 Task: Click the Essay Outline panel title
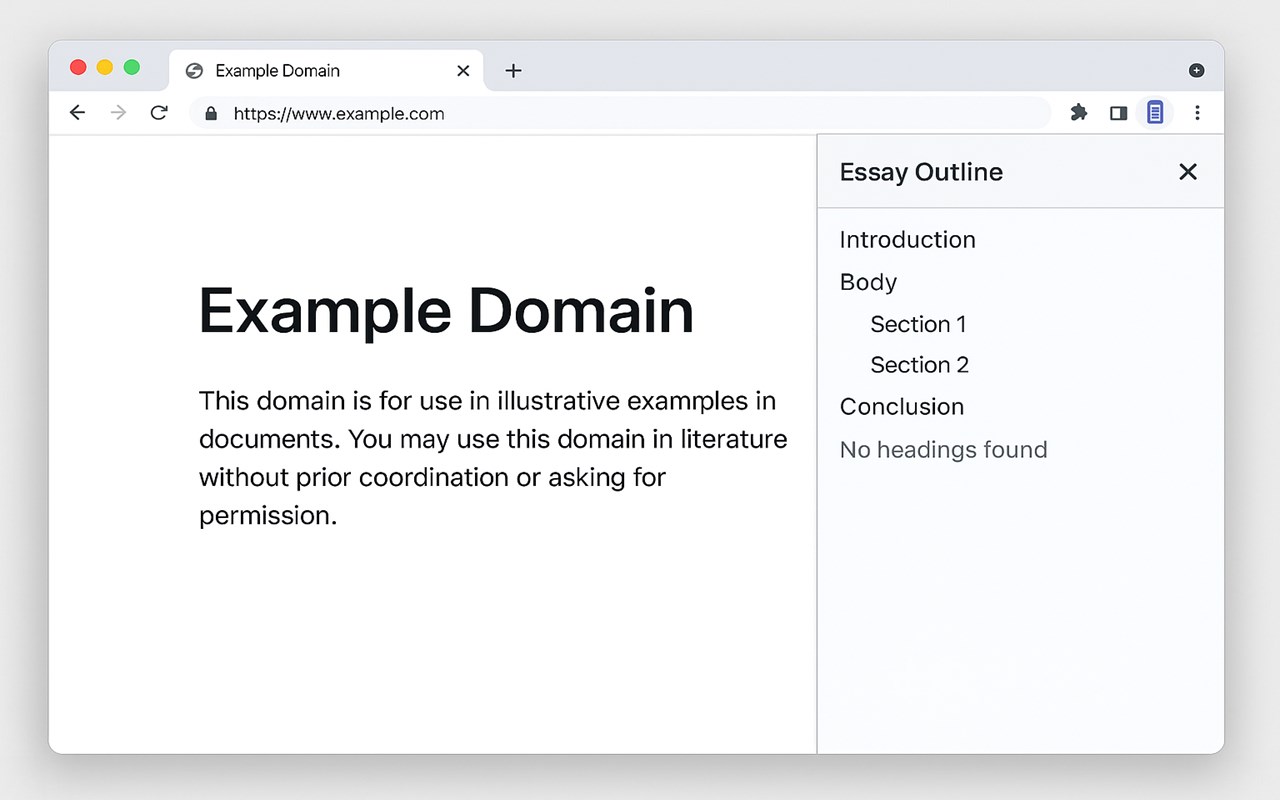pos(921,172)
